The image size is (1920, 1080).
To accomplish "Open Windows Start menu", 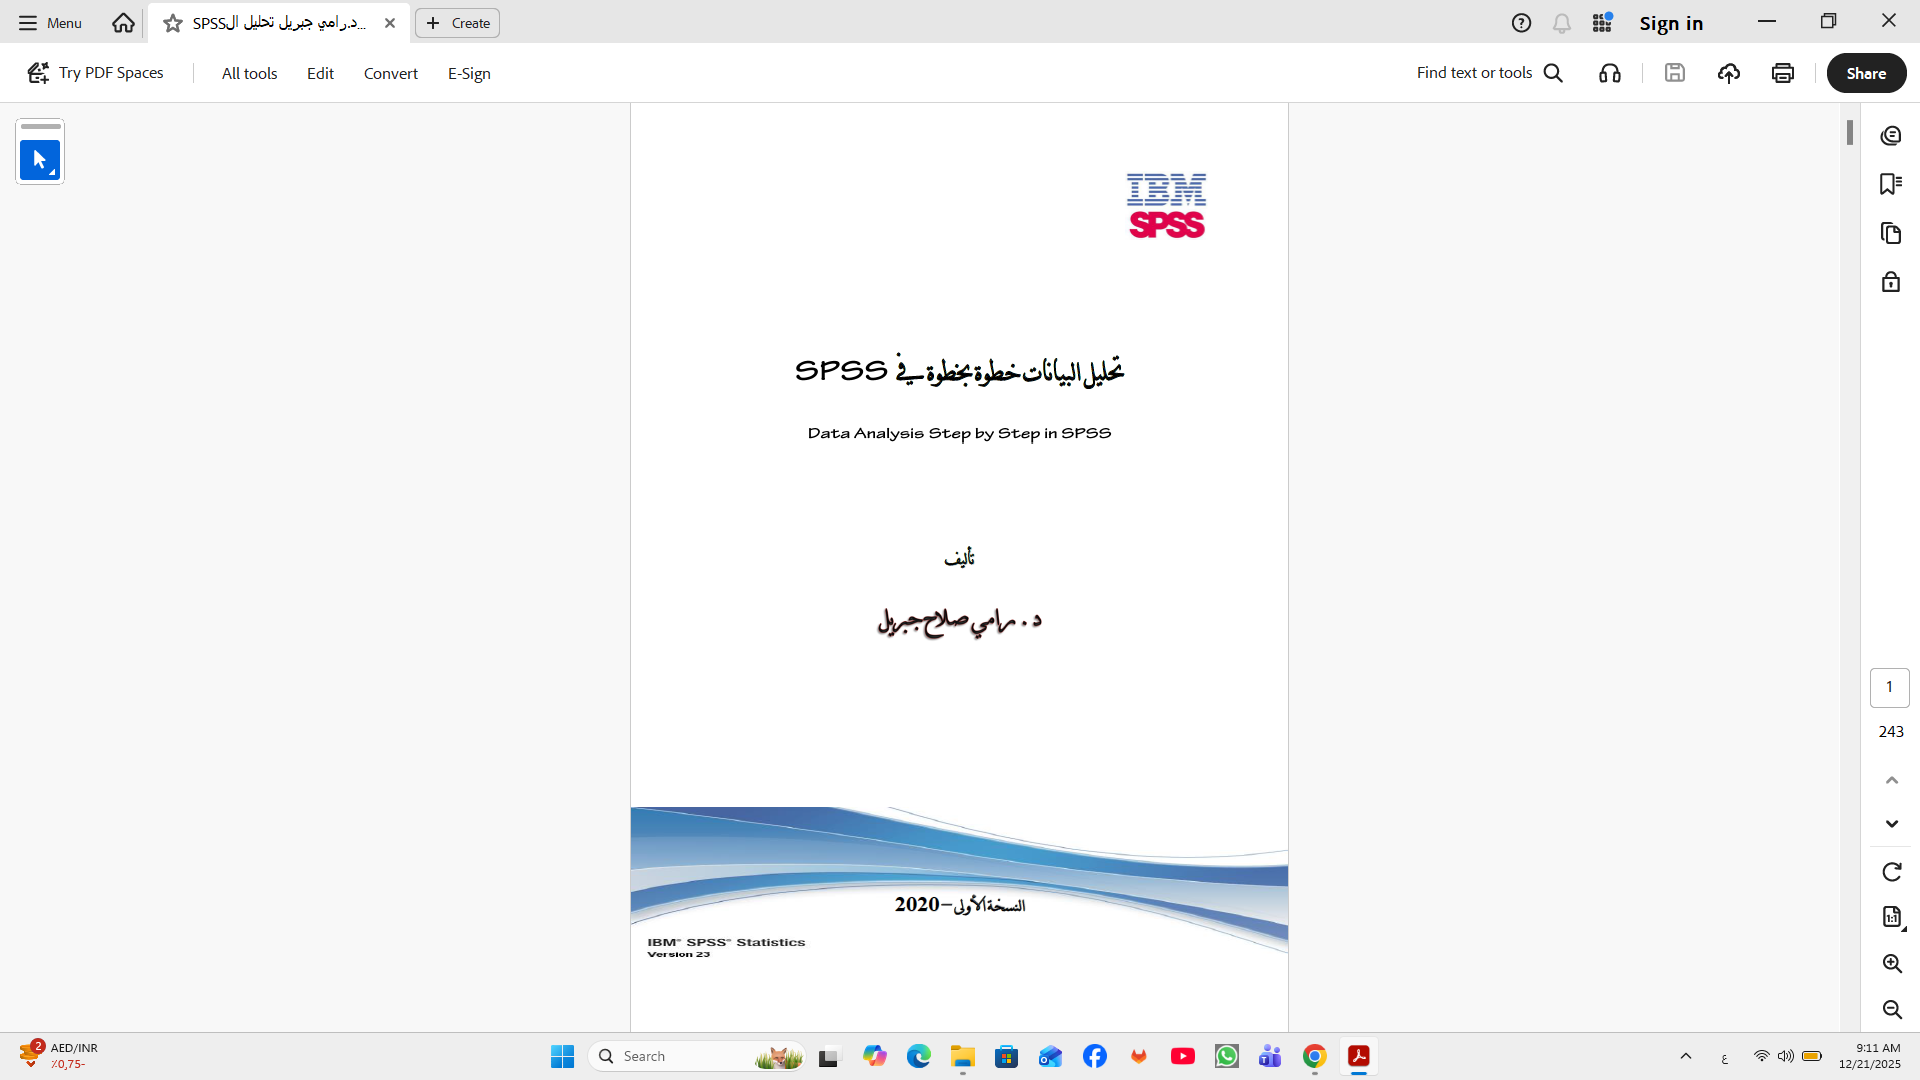I will tap(562, 1056).
